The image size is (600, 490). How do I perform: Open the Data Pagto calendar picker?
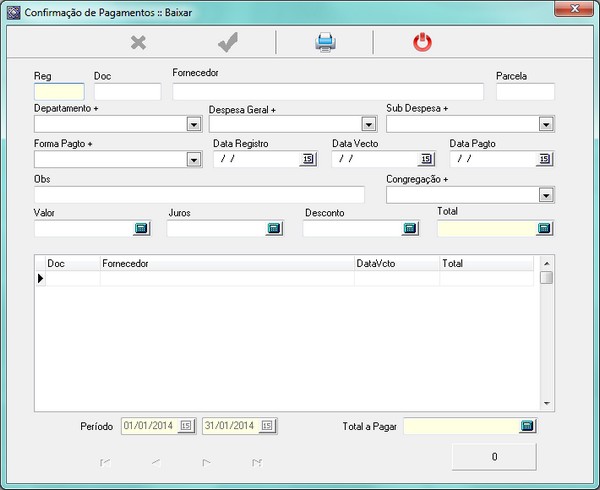(545, 159)
